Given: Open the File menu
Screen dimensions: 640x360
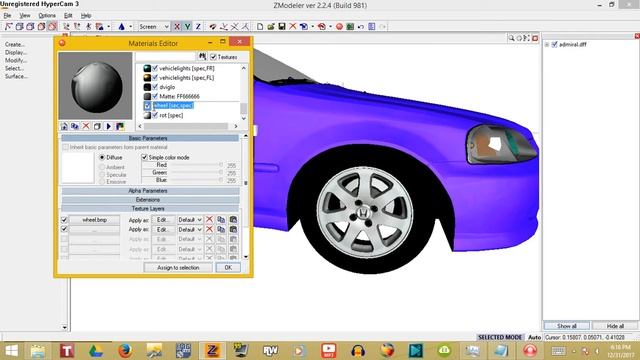Looking at the screenshot, I should tap(7, 16).
